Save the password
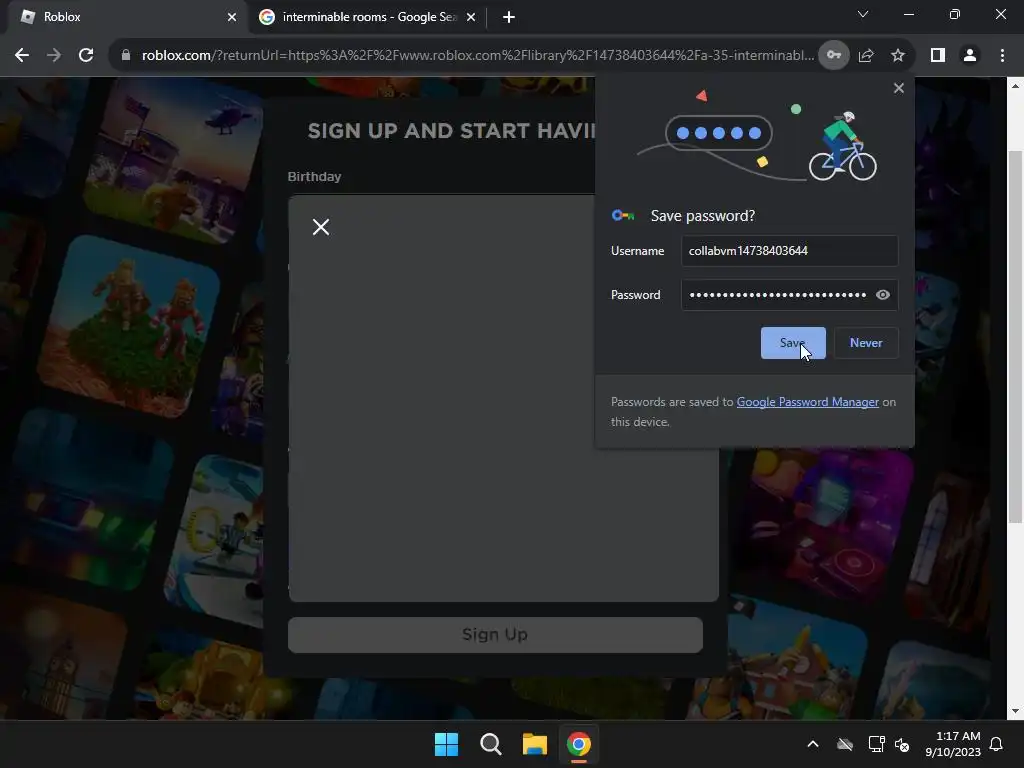The image size is (1024, 768). coord(793,343)
